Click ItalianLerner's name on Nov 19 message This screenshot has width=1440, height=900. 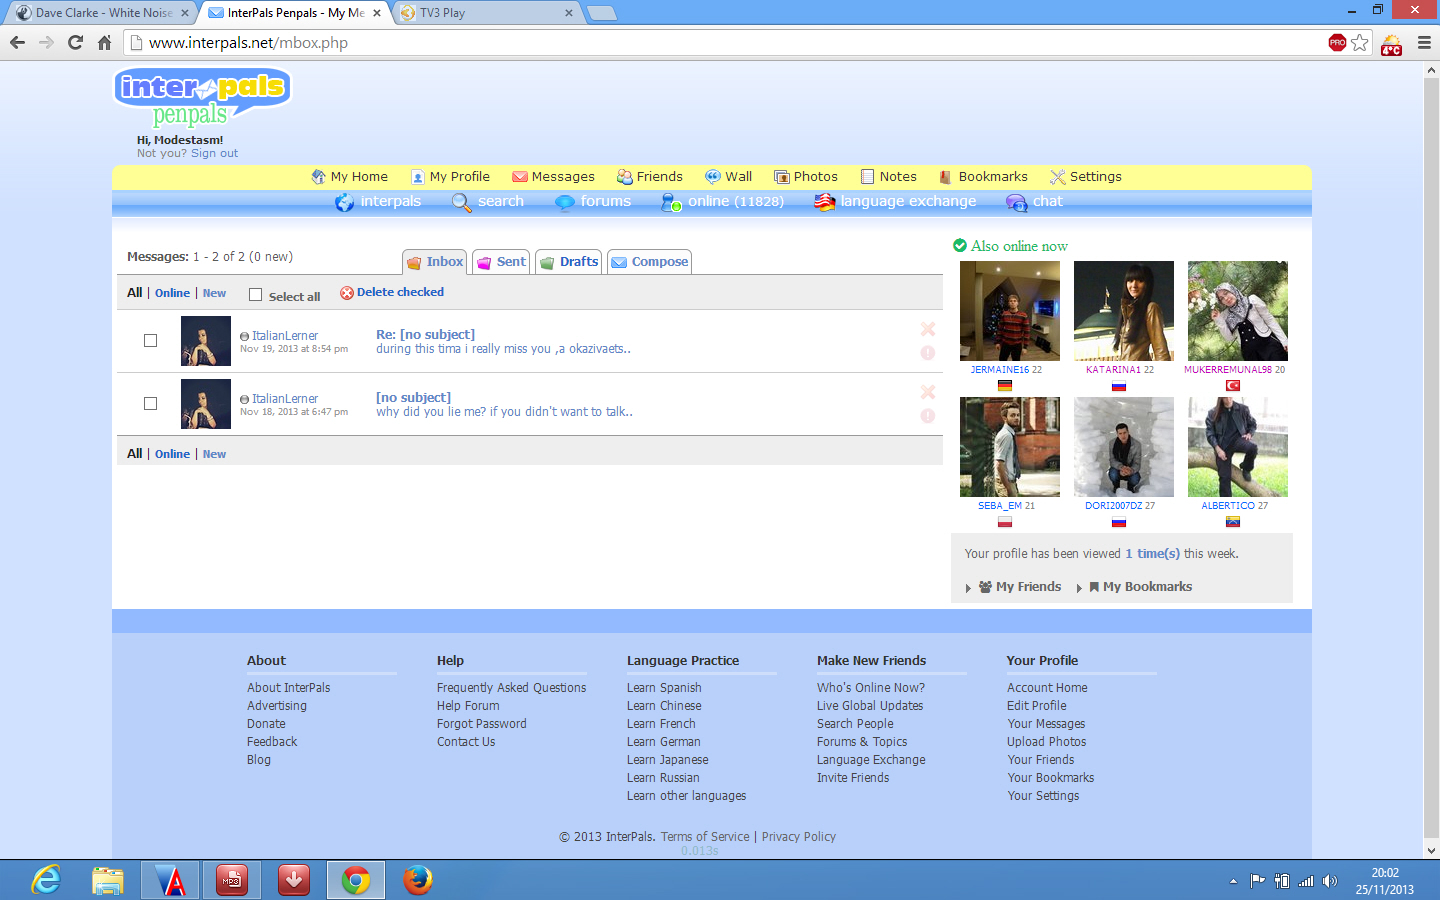(x=285, y=336)
